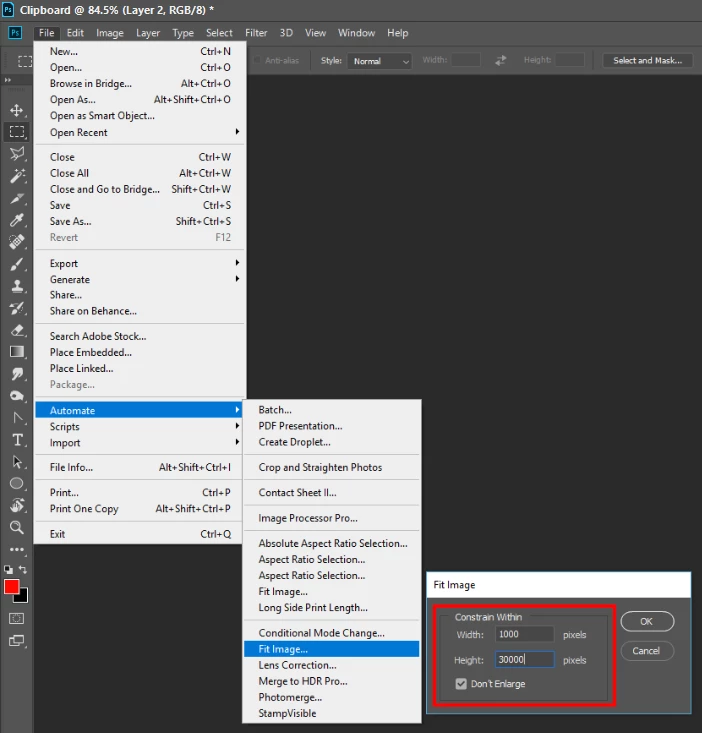Screen dimensions: 702x733
Task: Choose Place Embedded... from File menu
Action: click(x=140, y=352)
